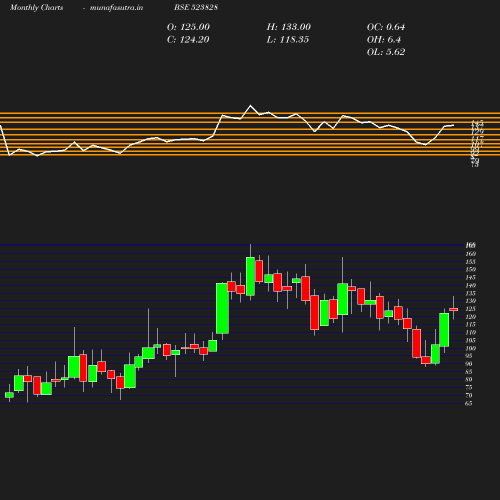Select the close value 'C: 124.20'
The height and width of the screenshot is (500, 500).
click(x=188, y=40)
